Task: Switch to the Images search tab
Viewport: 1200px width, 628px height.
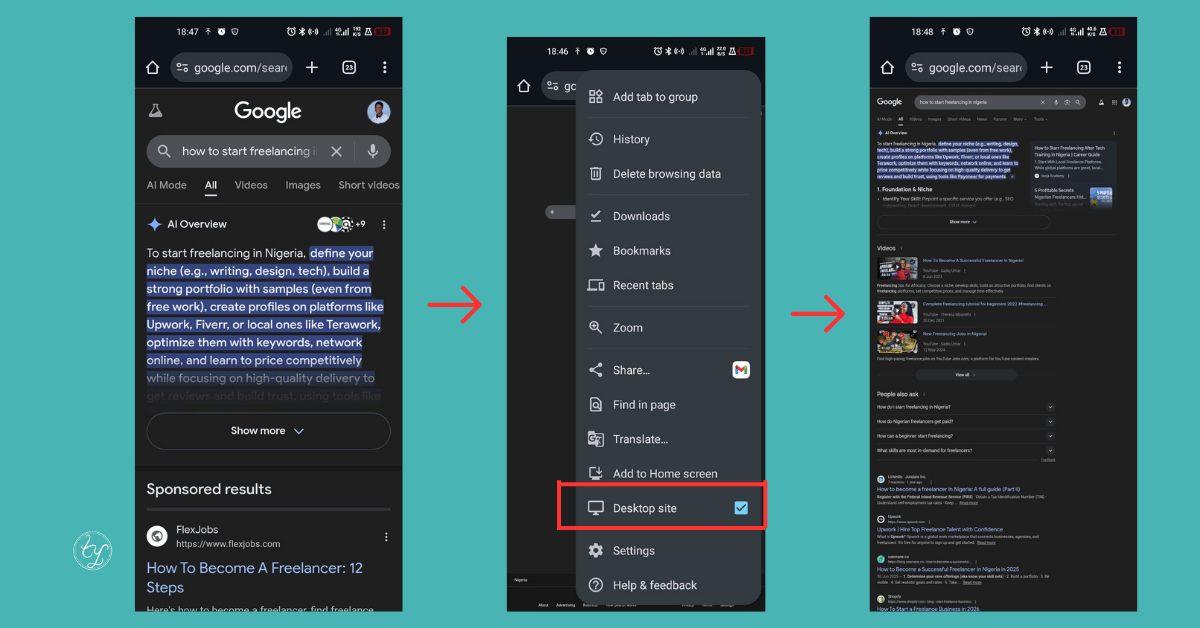Action: (x=303, y=185)
